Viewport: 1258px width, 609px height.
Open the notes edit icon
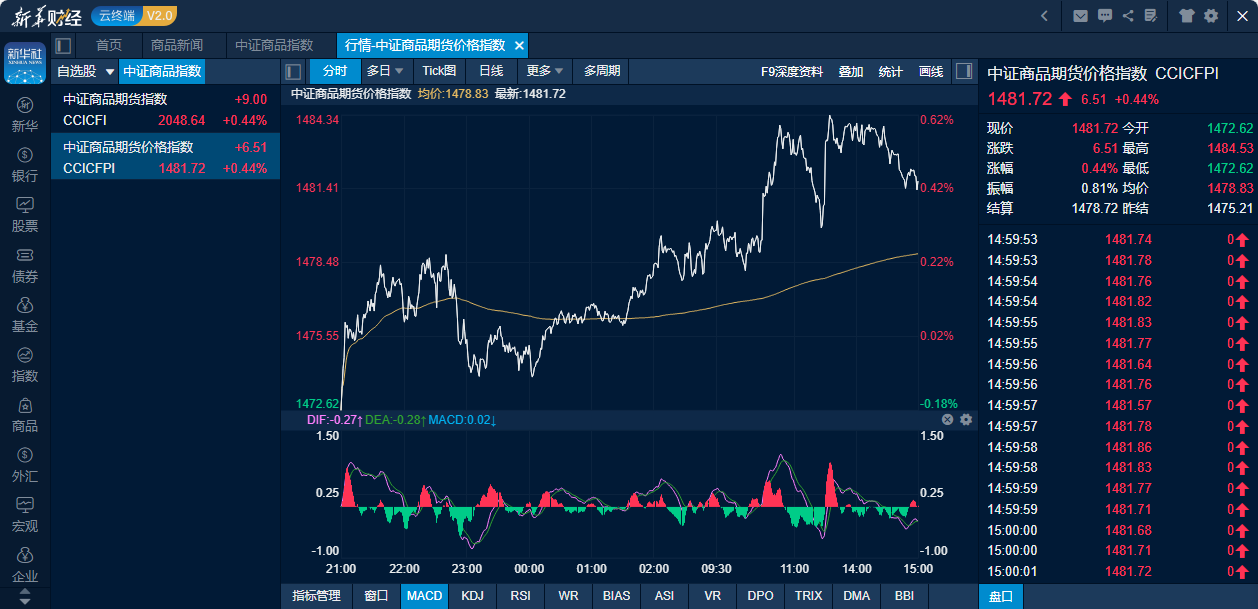point(1151,15)
